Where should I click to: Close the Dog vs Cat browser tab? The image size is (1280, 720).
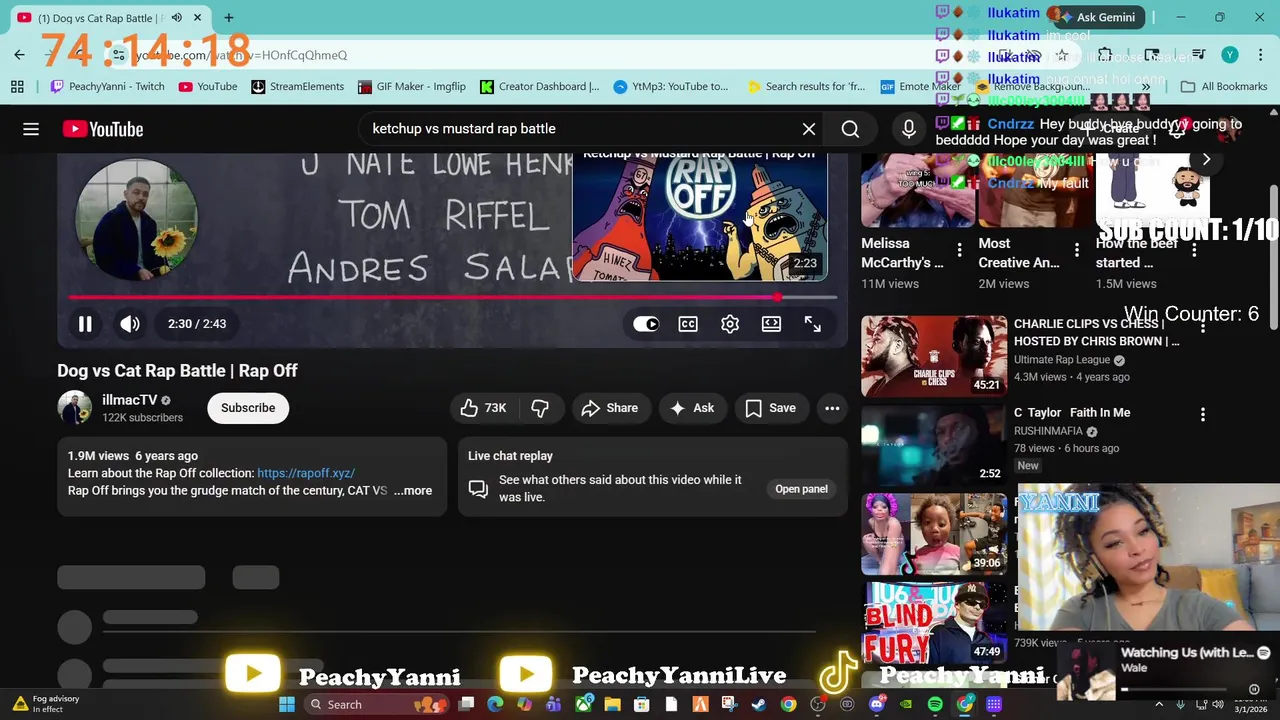pos(197,18)
